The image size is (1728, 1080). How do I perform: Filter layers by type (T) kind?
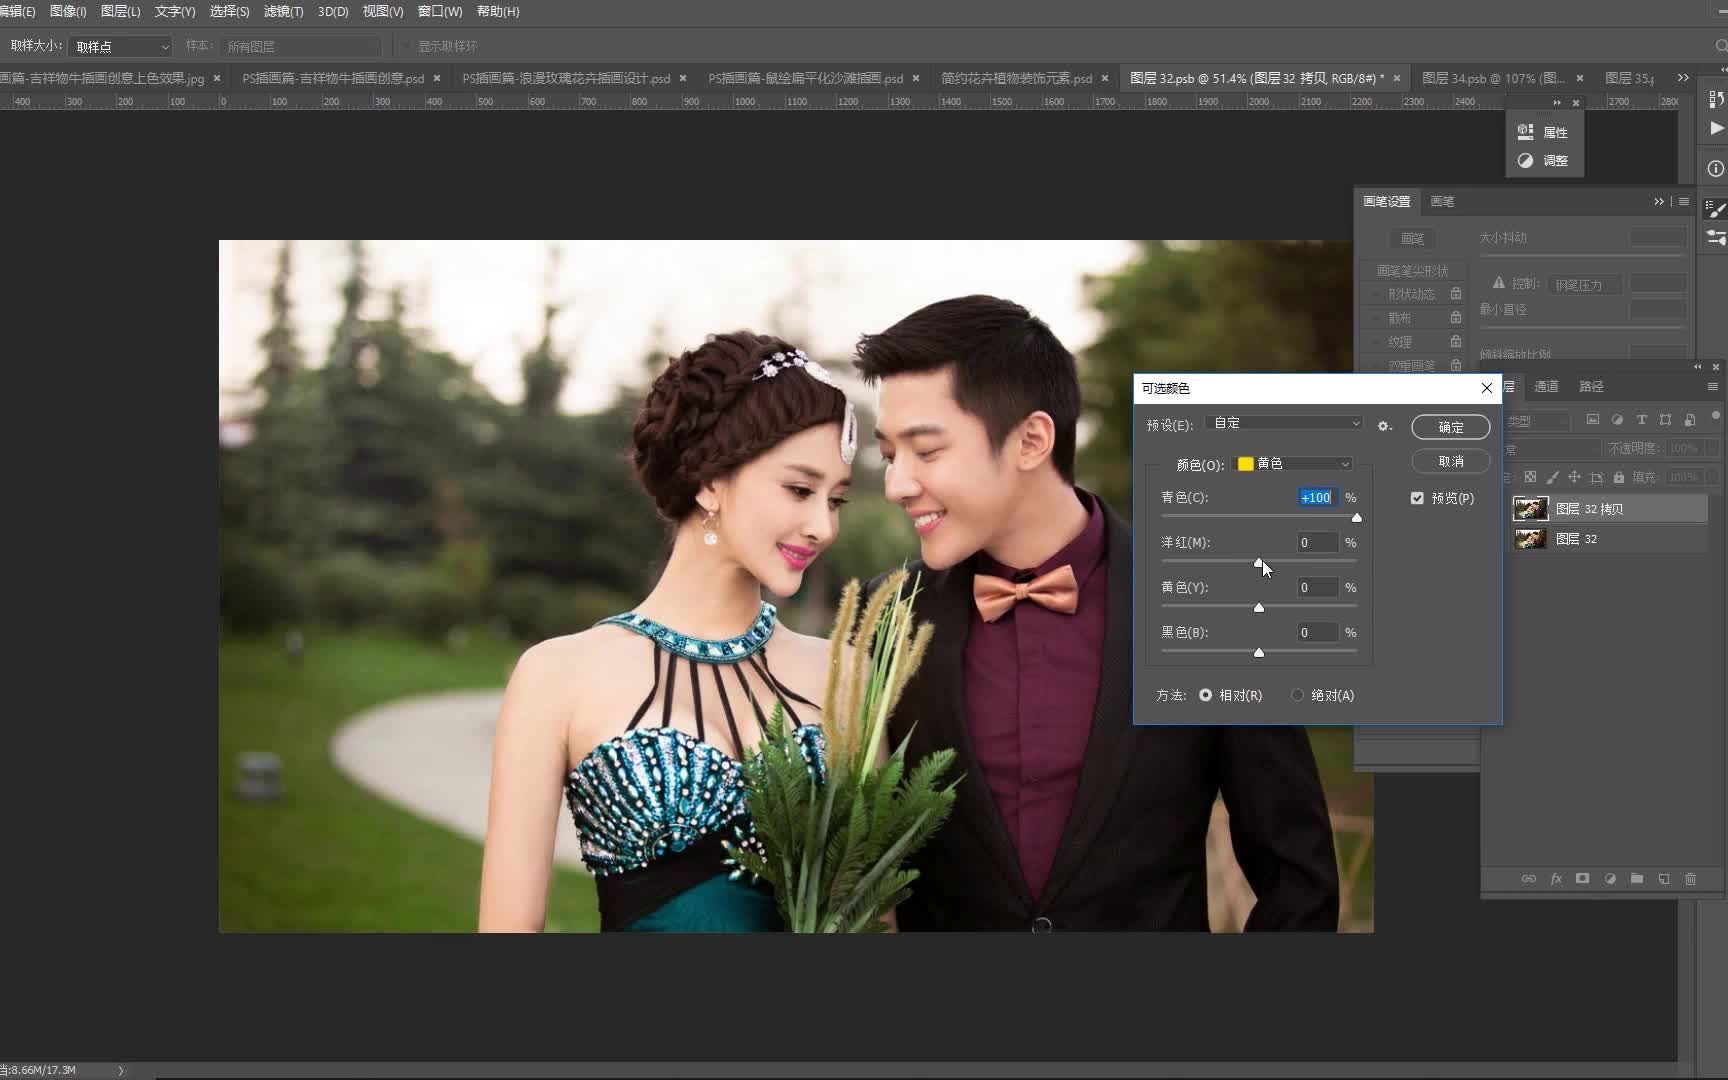[x=1641, y=420]
